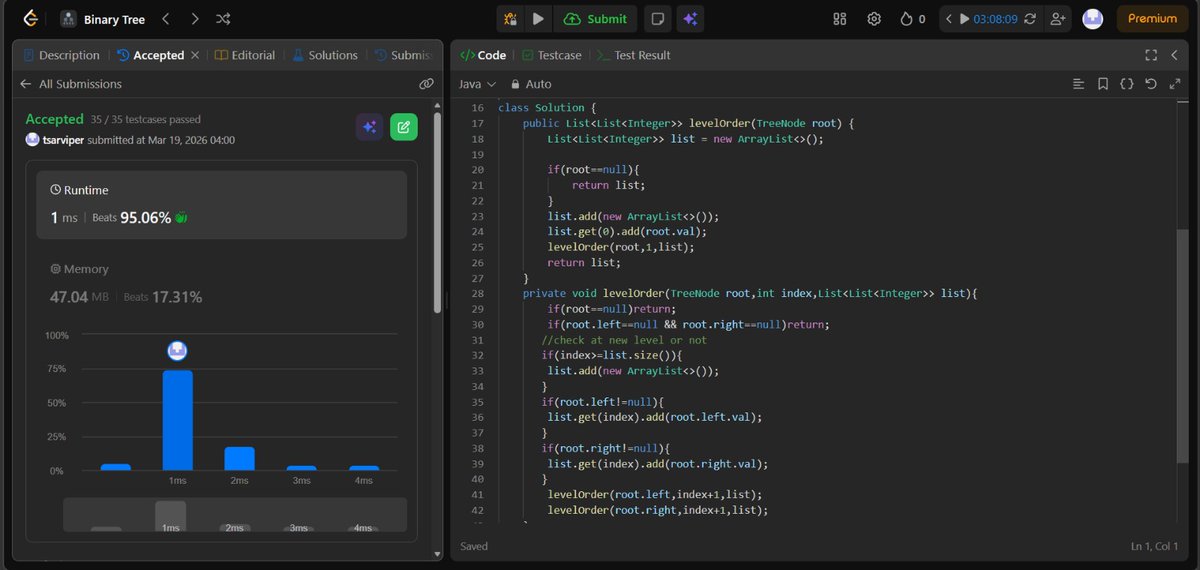Select the Memory stats card
Screen dimensions: 1200x570
(222, 283)
